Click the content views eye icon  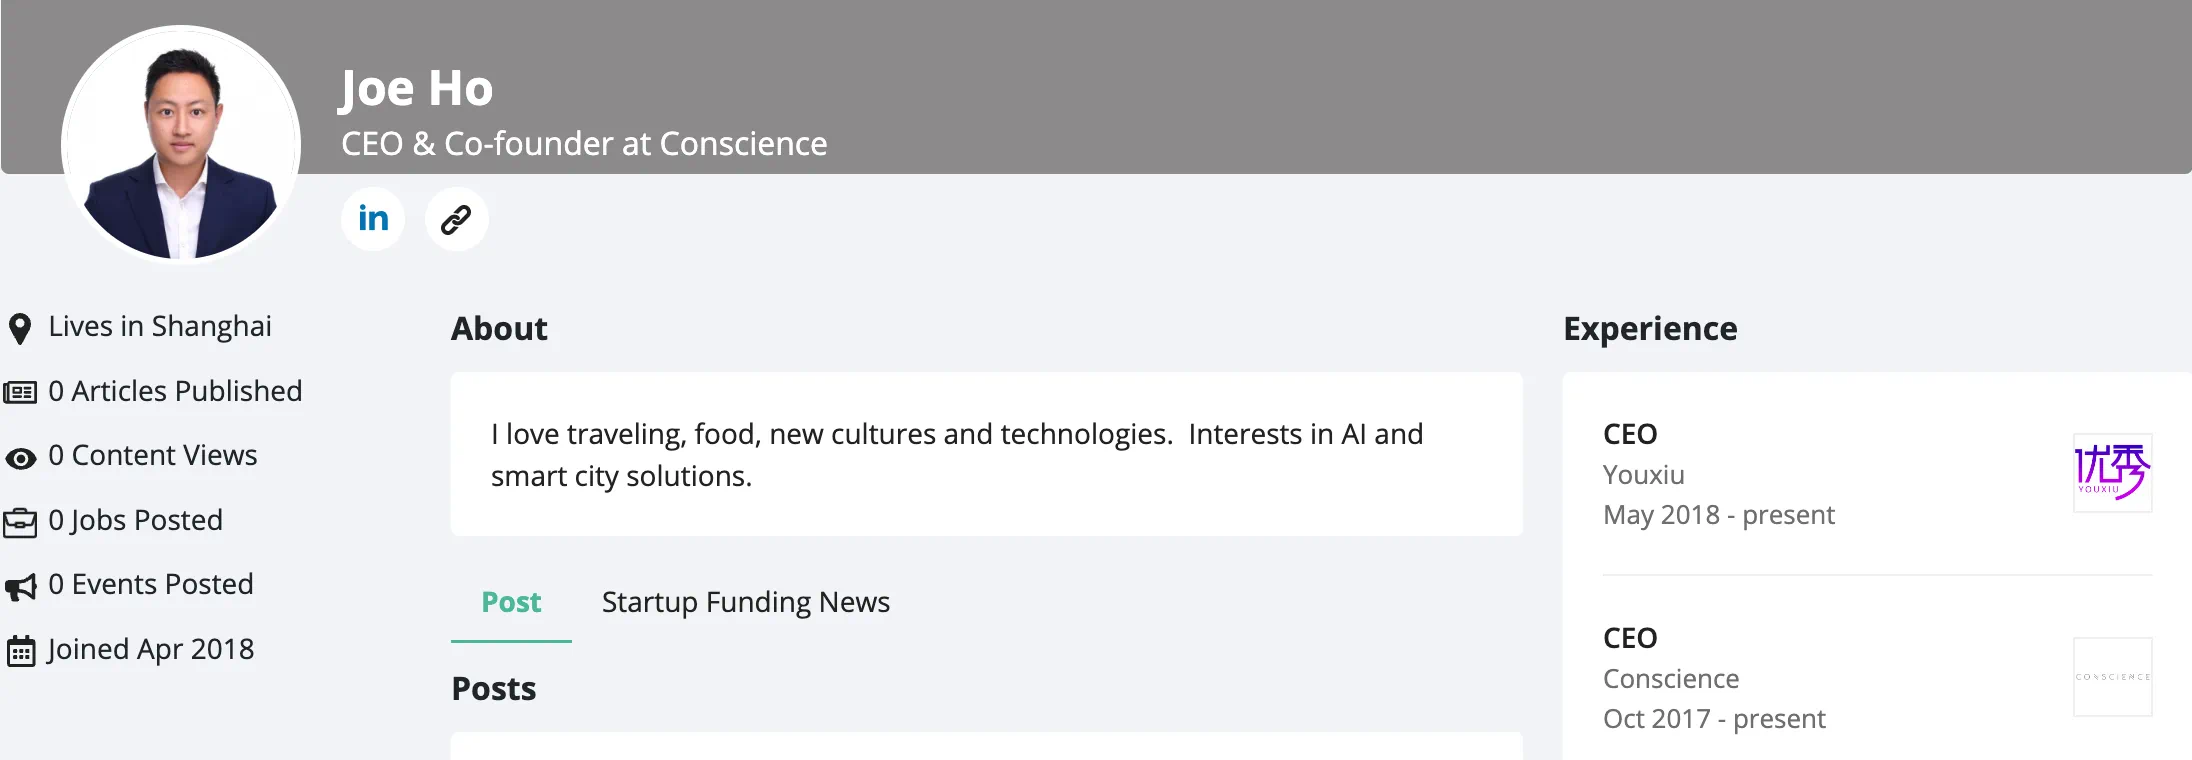(20, 458)
